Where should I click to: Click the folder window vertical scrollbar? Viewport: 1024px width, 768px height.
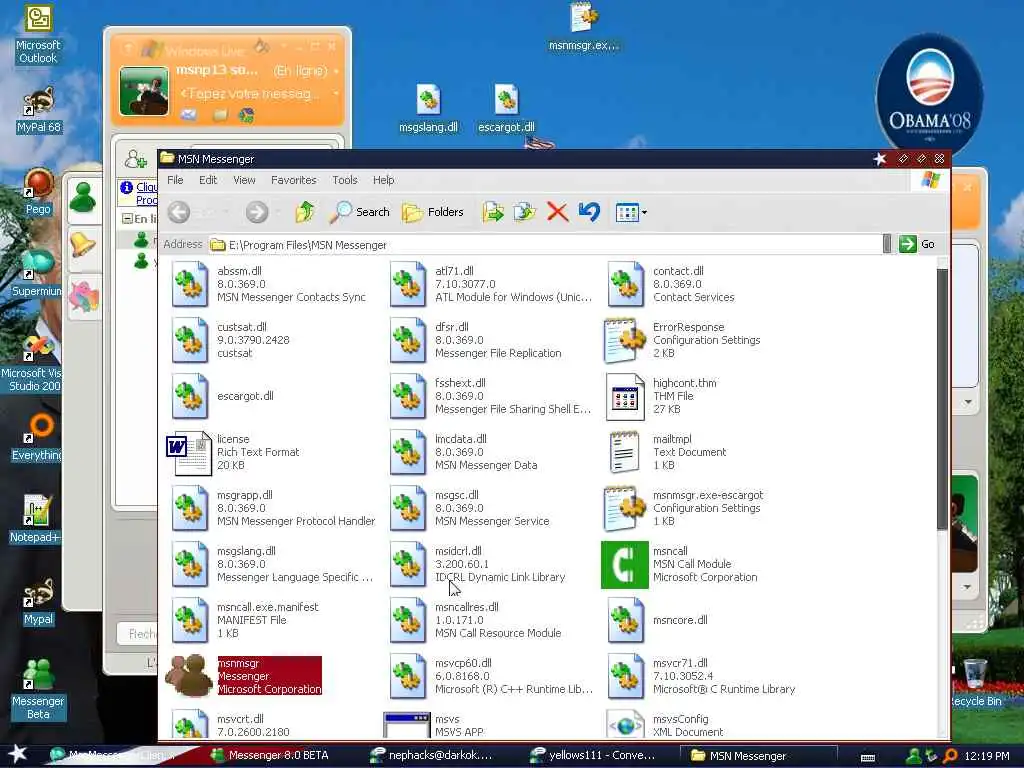(942, 398)
